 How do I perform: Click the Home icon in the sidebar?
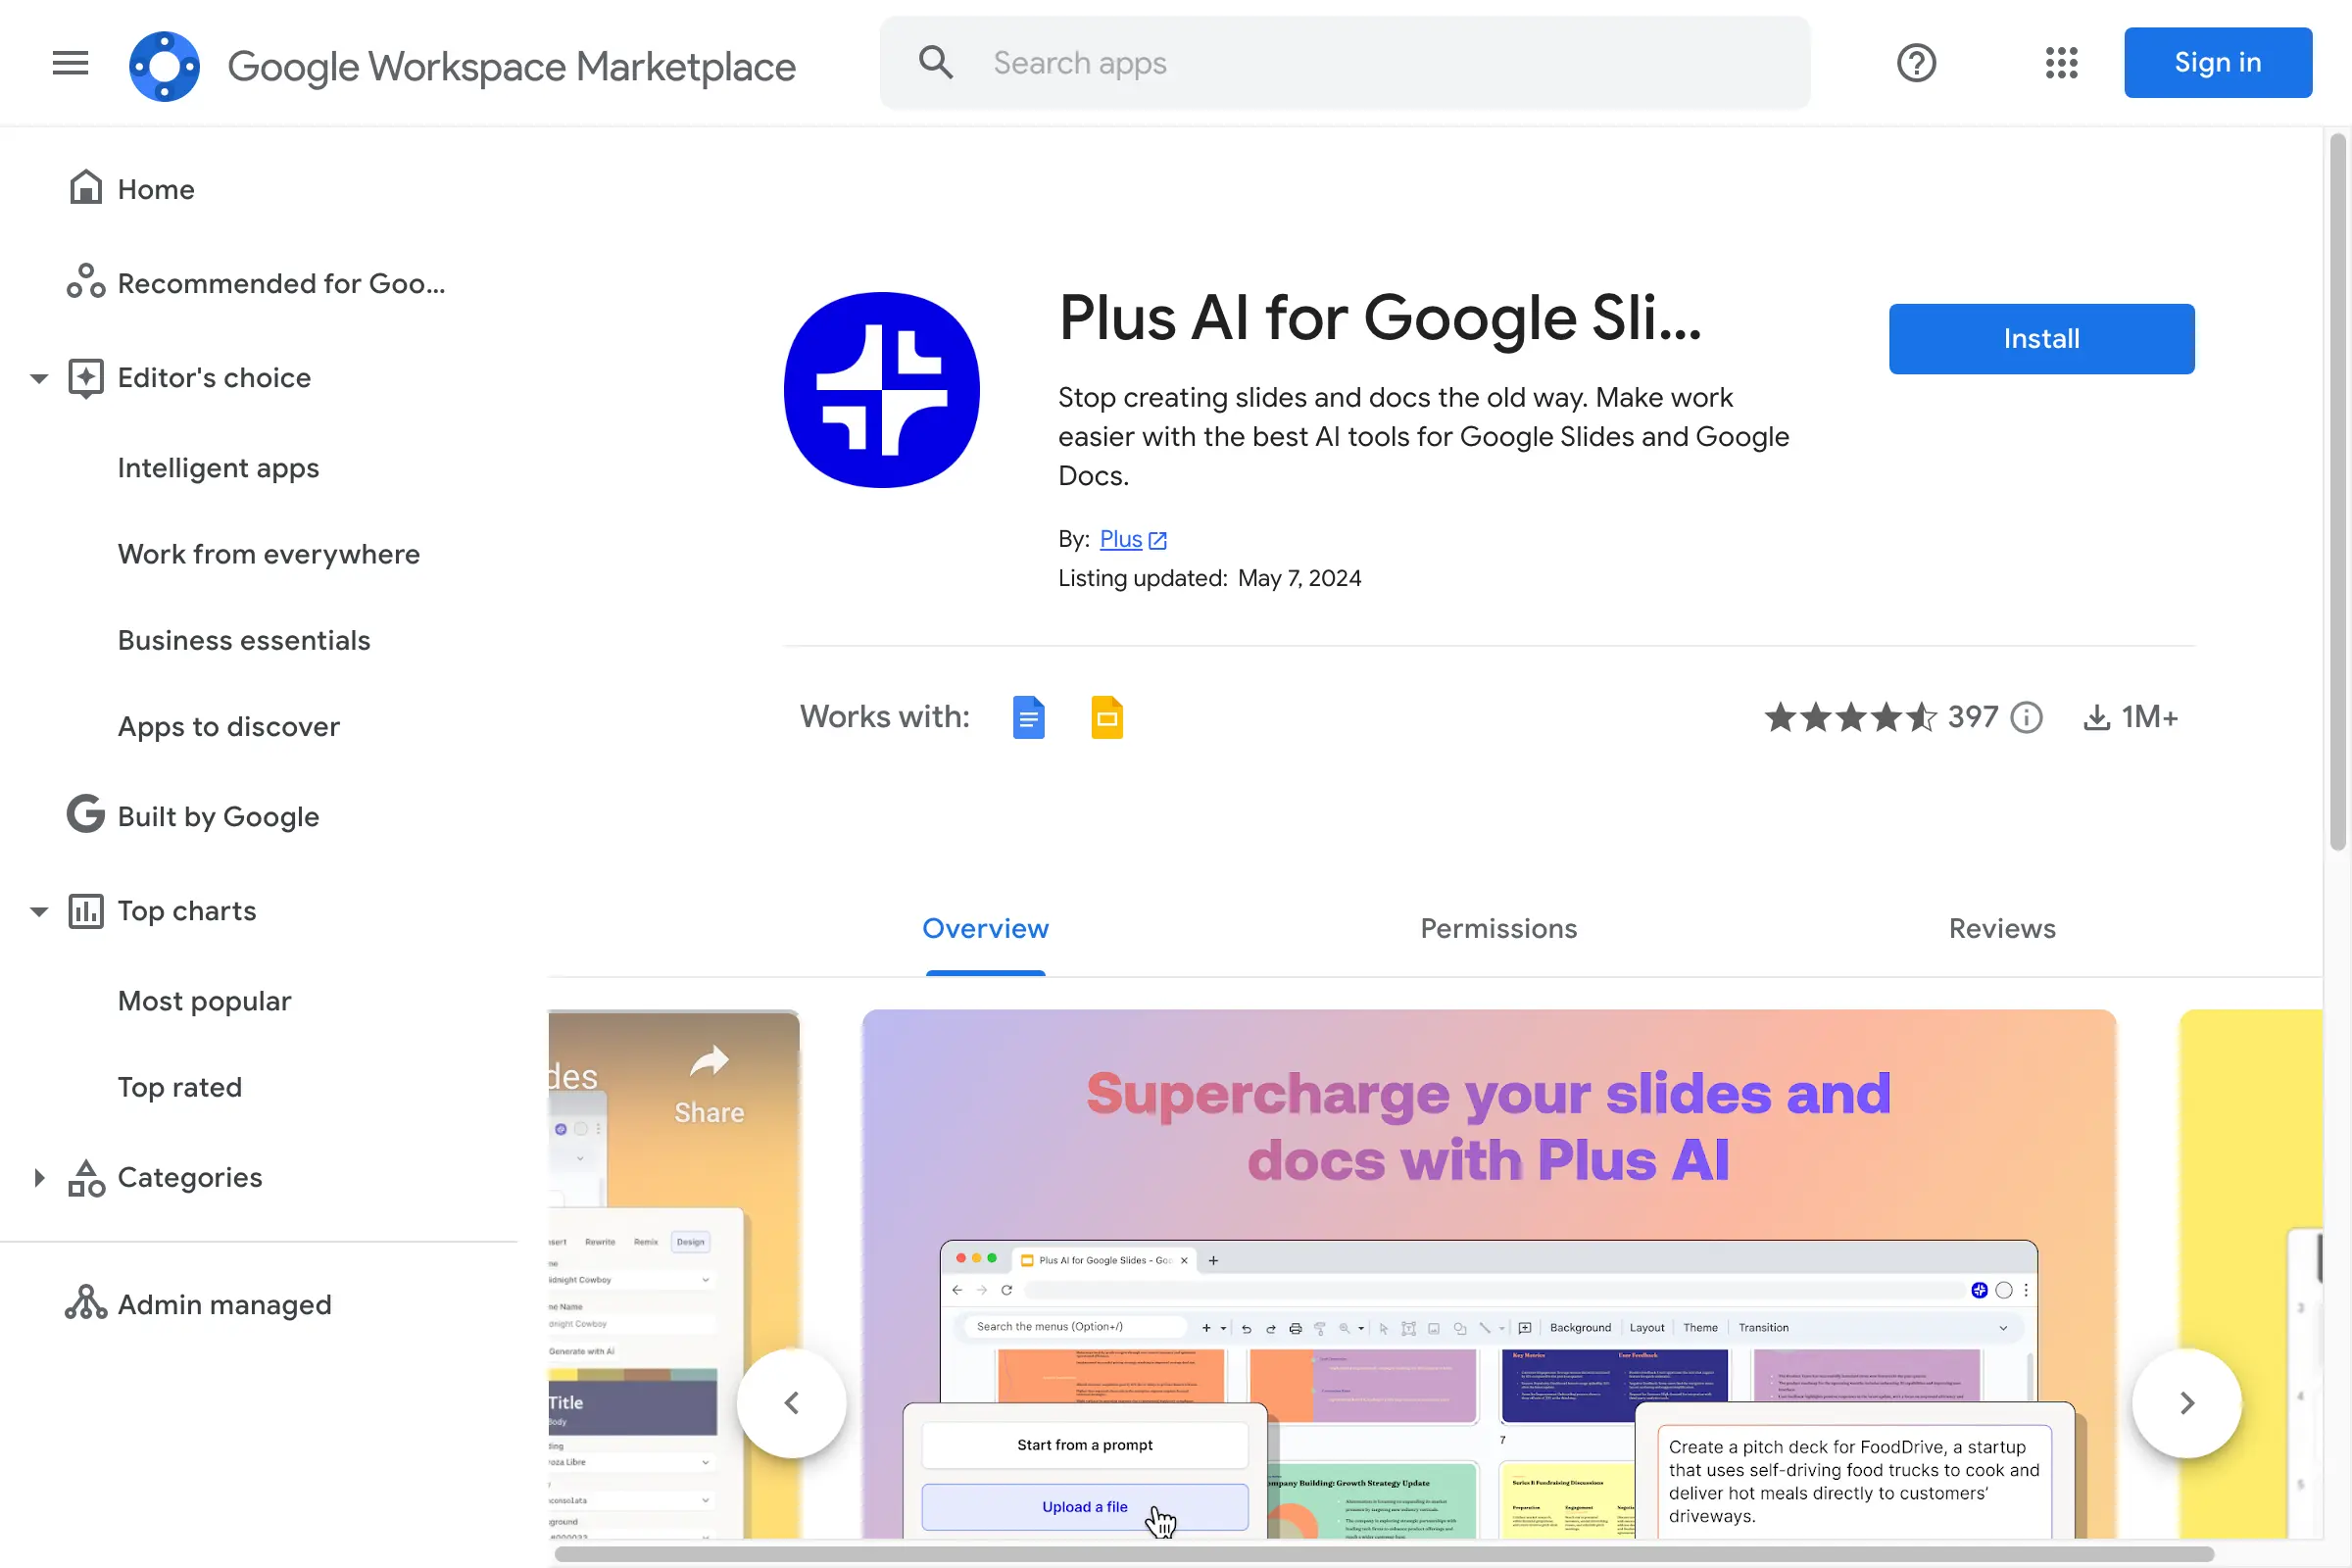(86, 187)
